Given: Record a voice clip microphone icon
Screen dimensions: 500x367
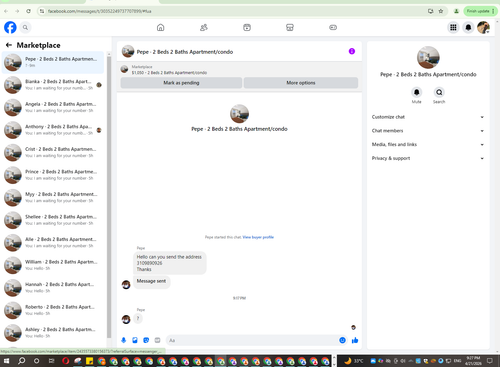Looking at the screenshot, I should tap(124, 340).
